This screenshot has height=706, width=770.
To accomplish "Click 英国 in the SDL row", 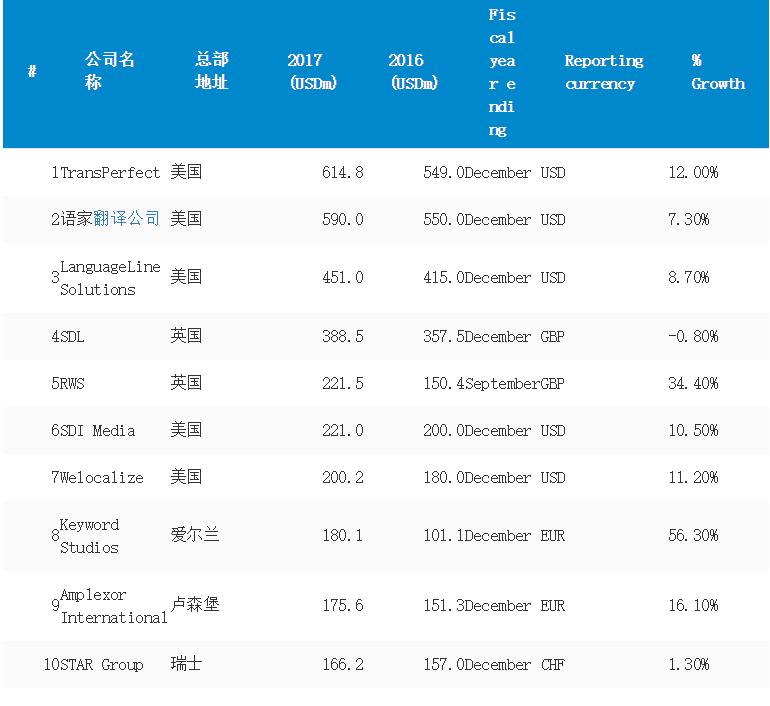I will click(x=186, y=336).
